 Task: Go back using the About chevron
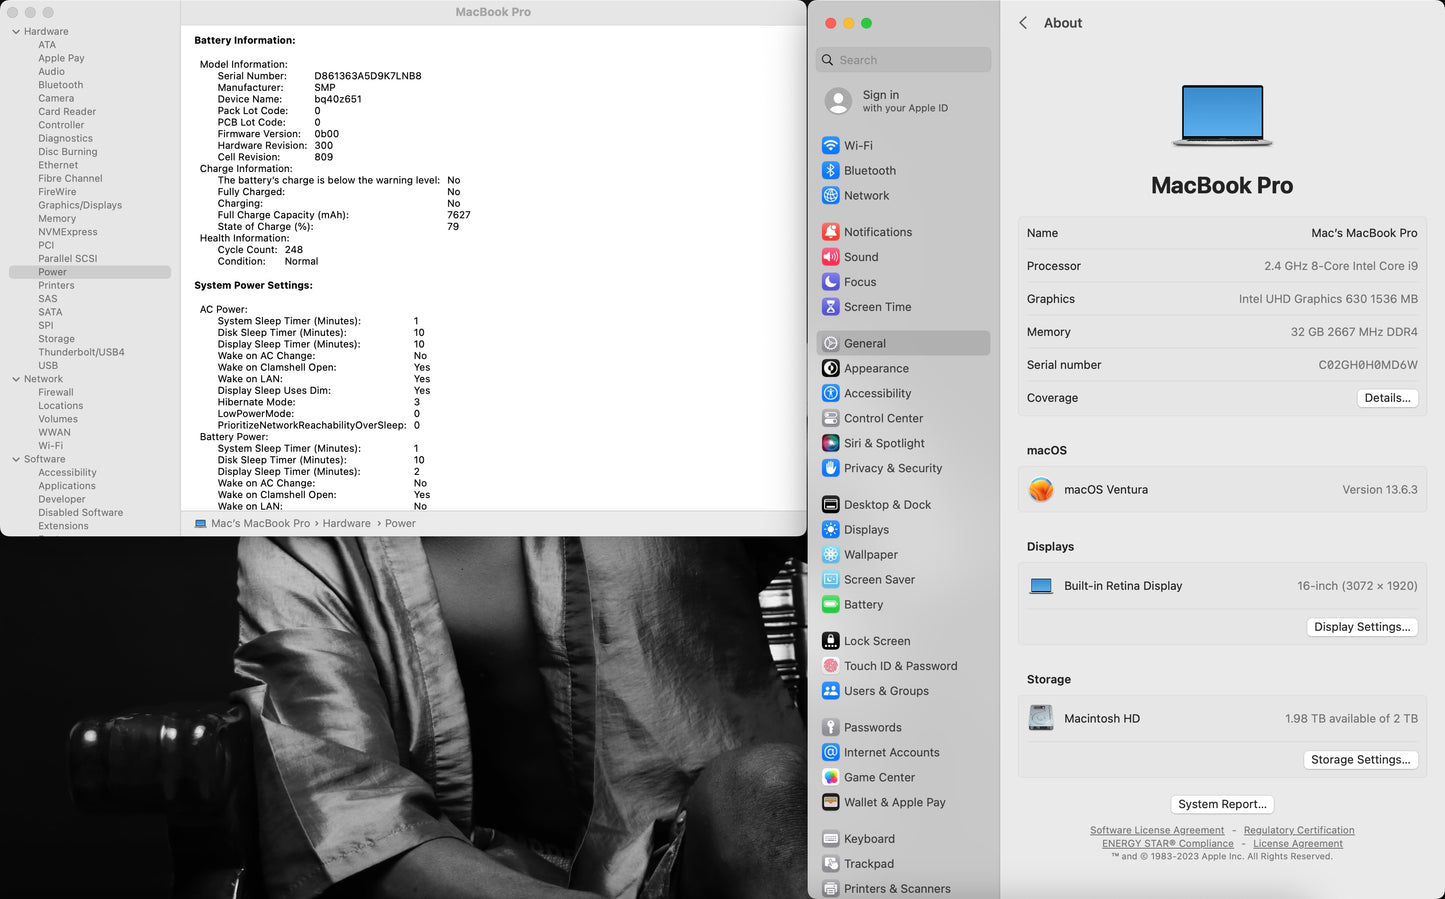click(1023, 23)
